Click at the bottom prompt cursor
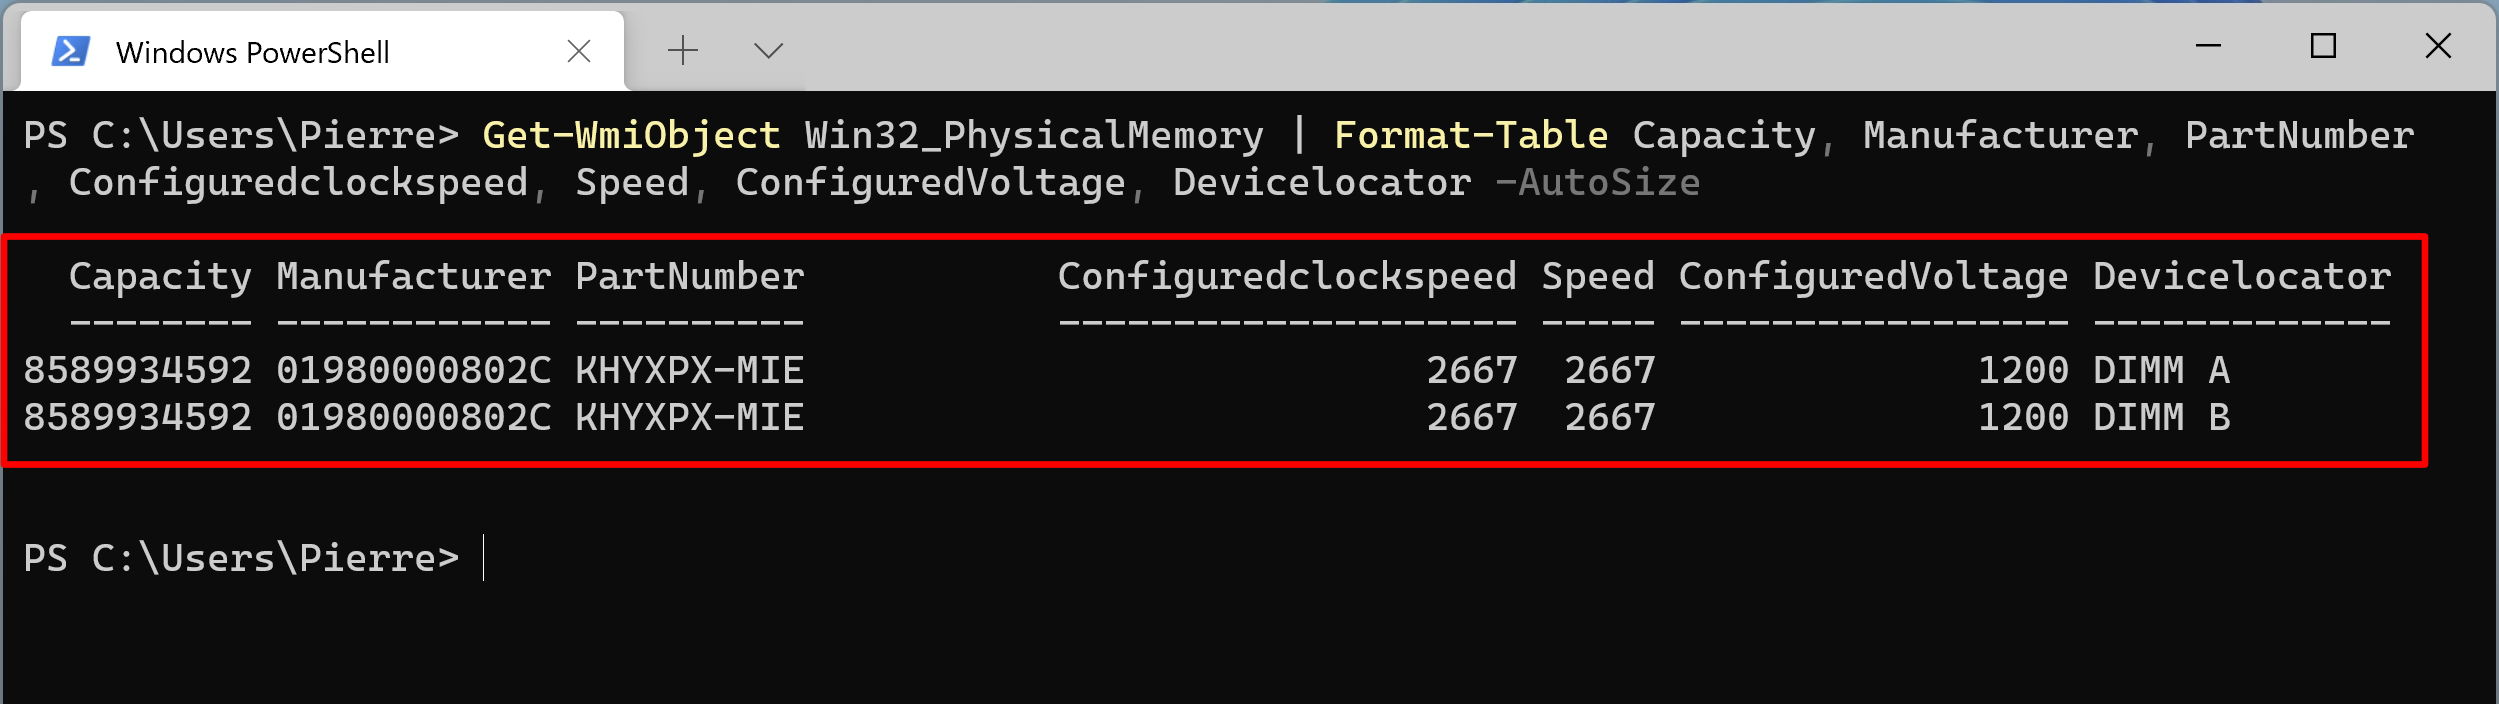This screenshot has height=704, width=2499. point(484,558)
